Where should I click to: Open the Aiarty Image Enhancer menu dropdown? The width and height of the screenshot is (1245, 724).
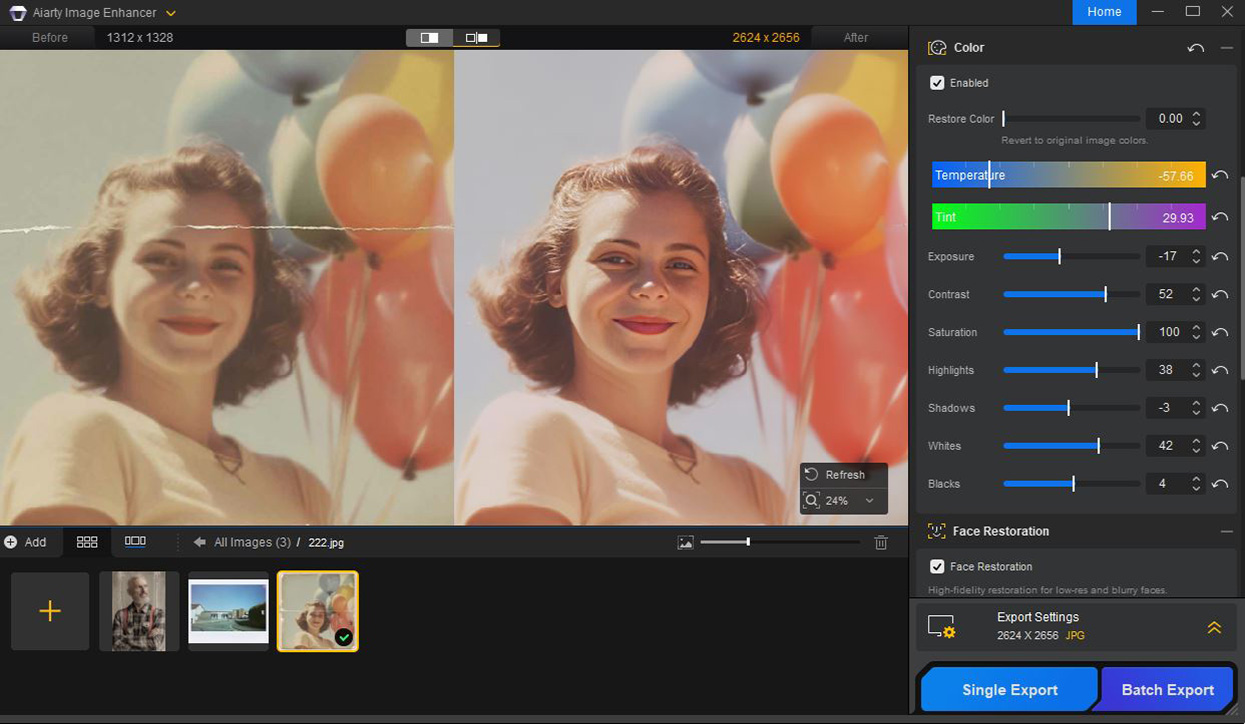[171, 13]
